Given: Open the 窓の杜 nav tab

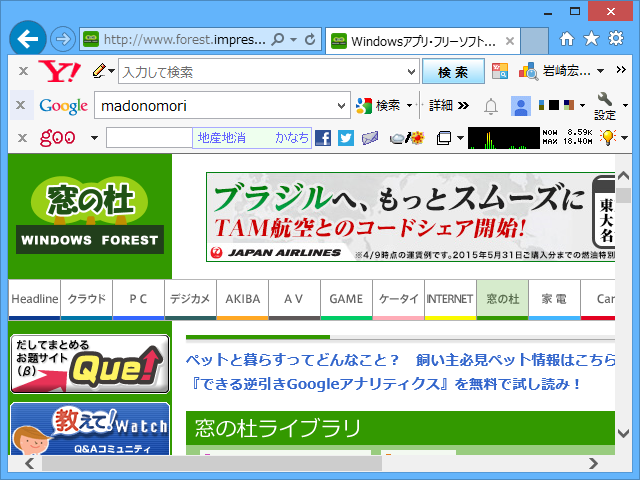Looking at the screenshot, I should (x=502, y=299).
